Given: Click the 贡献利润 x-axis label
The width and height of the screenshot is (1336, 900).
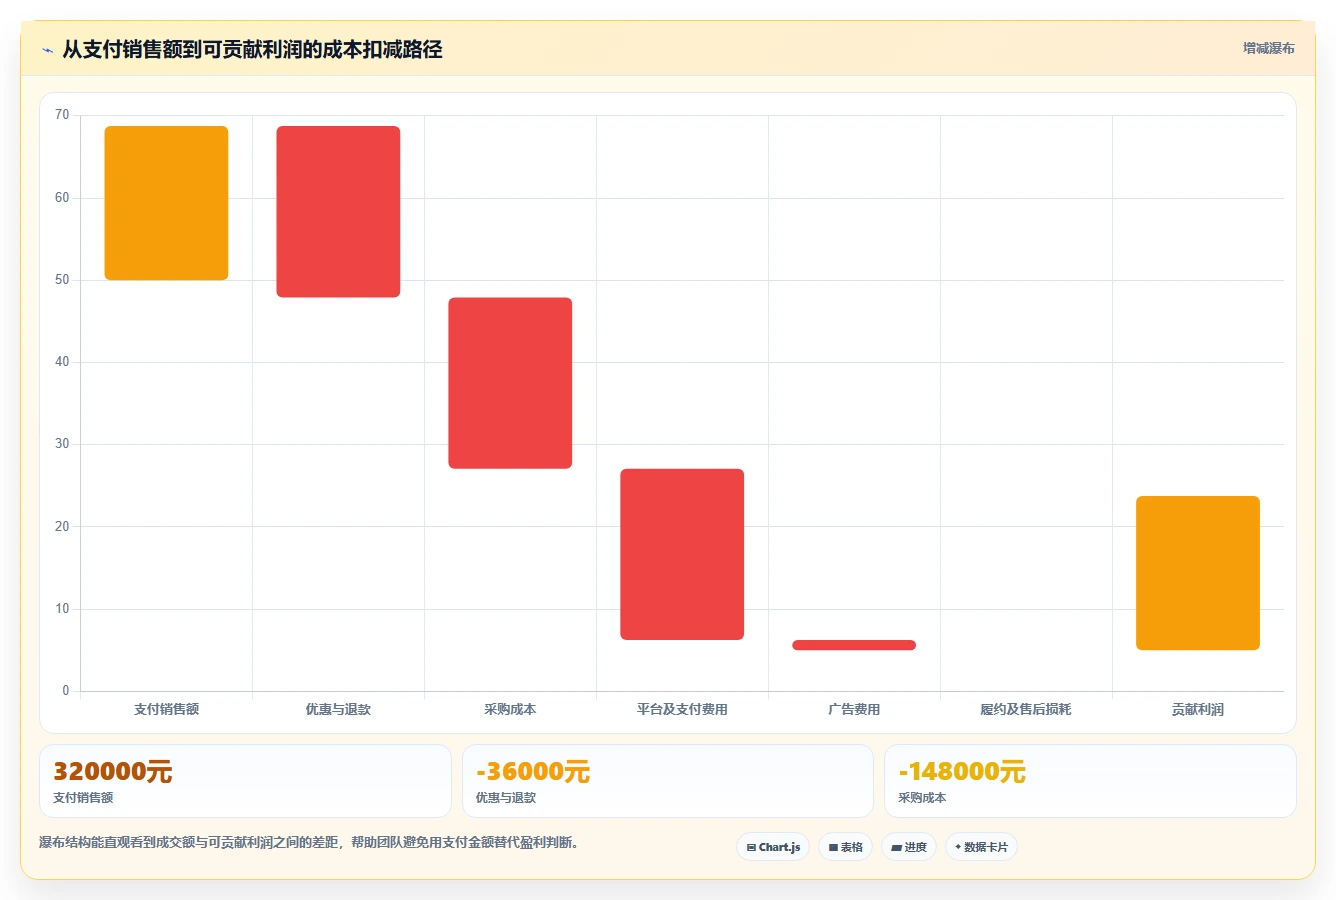Looking at the screenshot, I should [1198, 709].
